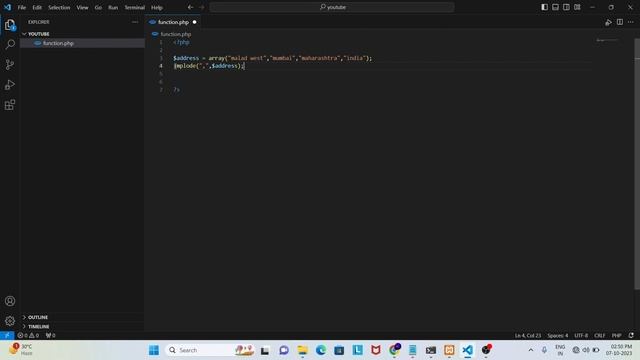Open the File menu
Screen dimensions: 640x360
[x=22, y=7]
